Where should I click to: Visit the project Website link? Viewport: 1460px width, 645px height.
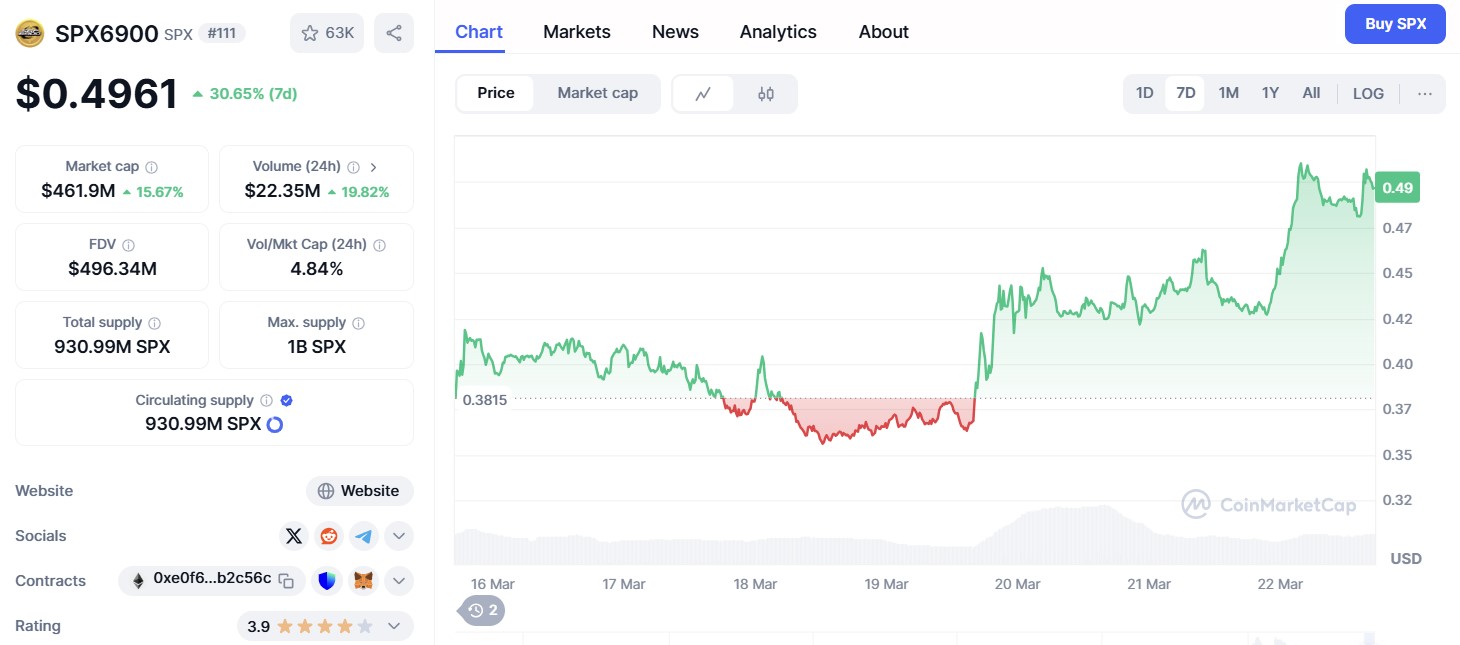click(360, 491)
